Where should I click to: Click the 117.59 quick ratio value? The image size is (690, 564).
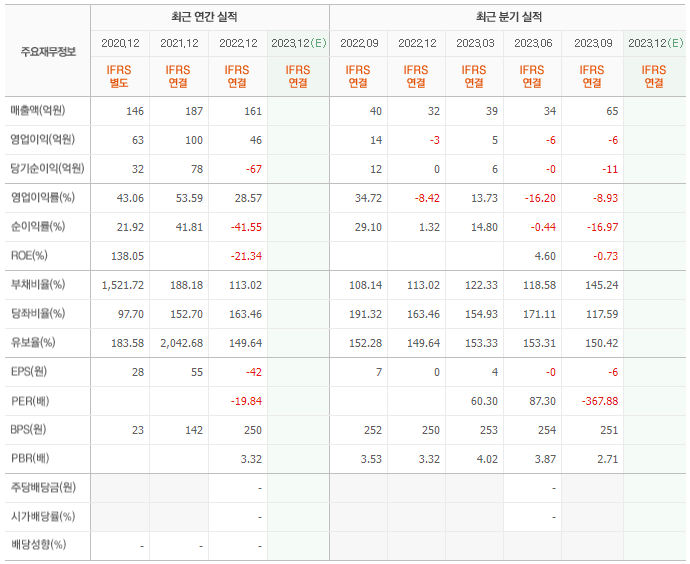tap(602, 314)
